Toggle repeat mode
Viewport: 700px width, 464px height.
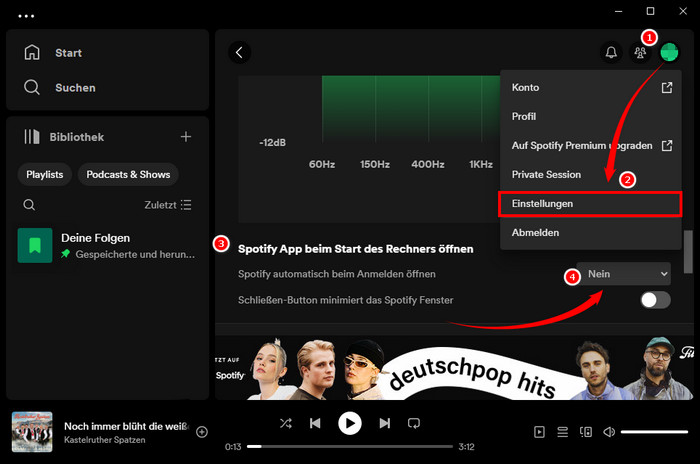click(x=414, y=423)
